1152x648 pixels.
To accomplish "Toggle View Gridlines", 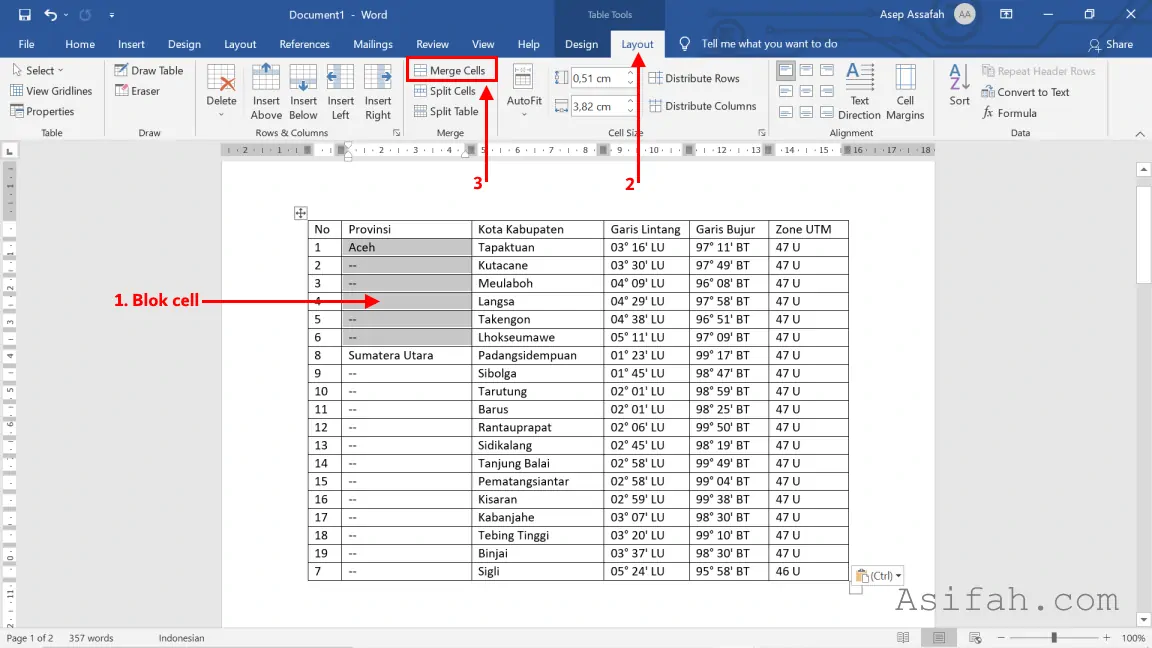I will (51, 91).
